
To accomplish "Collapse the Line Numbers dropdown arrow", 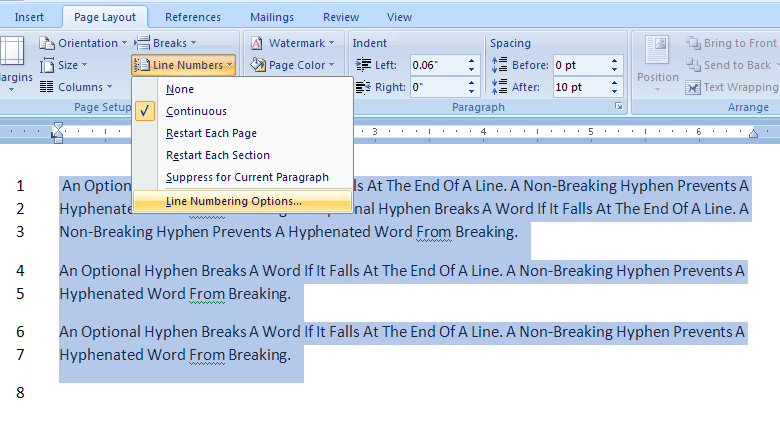I will pyautogui.click(x=229, y=65).
